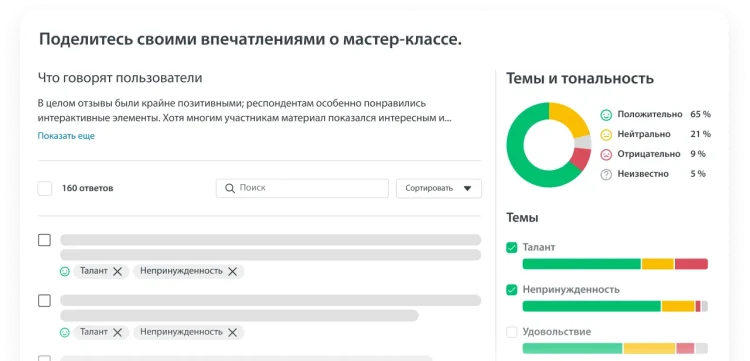Uncheck the Непринужденность theme checkbox
This screenshot has height=361, width=750.
point(512,290)
